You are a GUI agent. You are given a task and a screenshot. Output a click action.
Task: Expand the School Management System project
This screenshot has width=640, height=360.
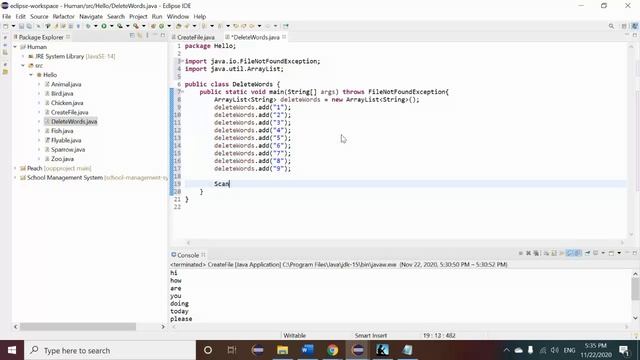[15, 178]
